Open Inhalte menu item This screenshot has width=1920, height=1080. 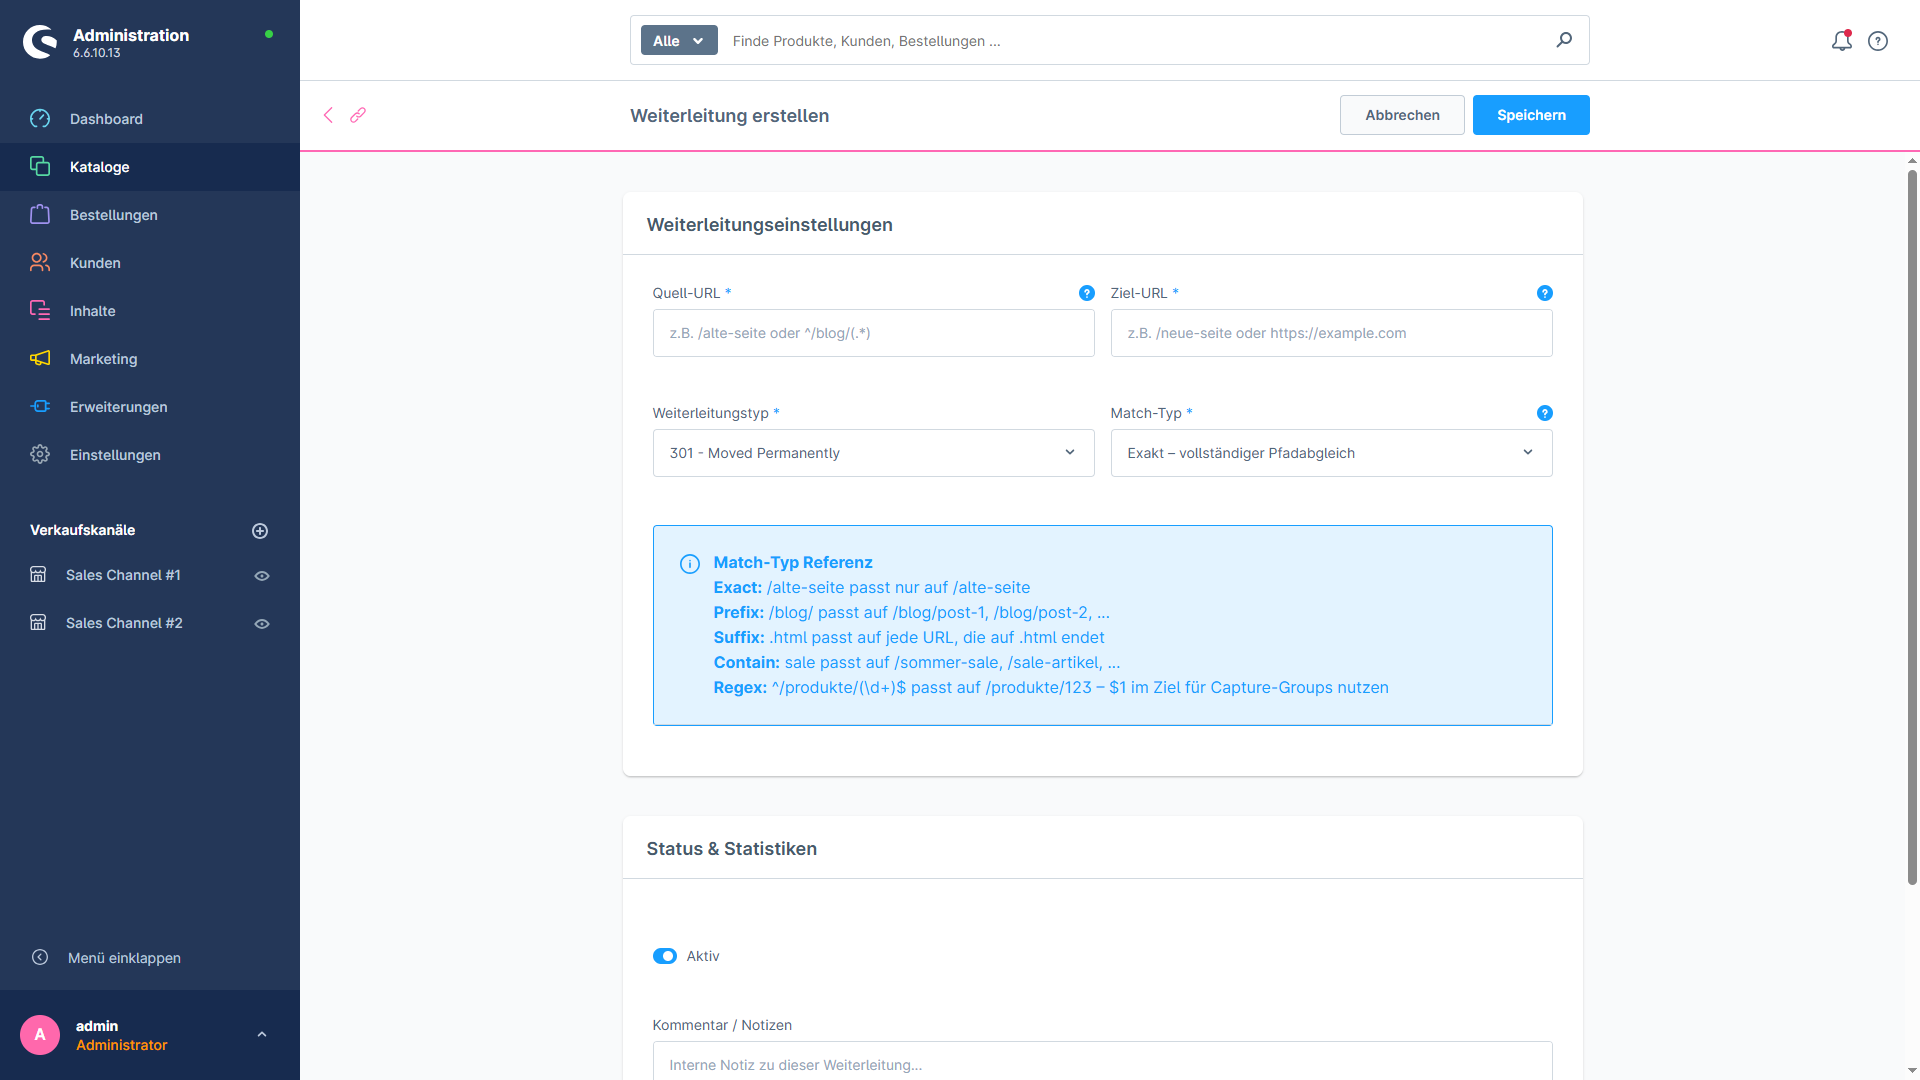(x=150, y=311)
